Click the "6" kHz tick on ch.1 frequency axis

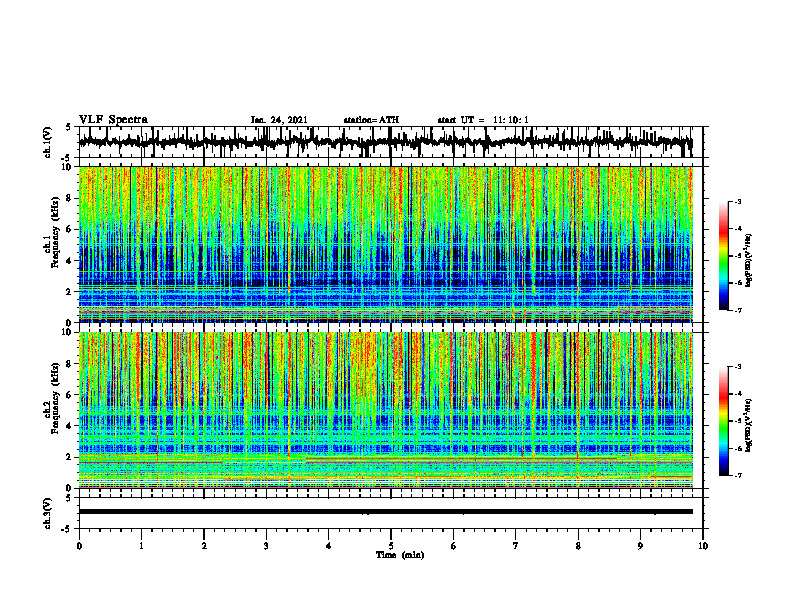pyautogui.click(x=70, y=229)
